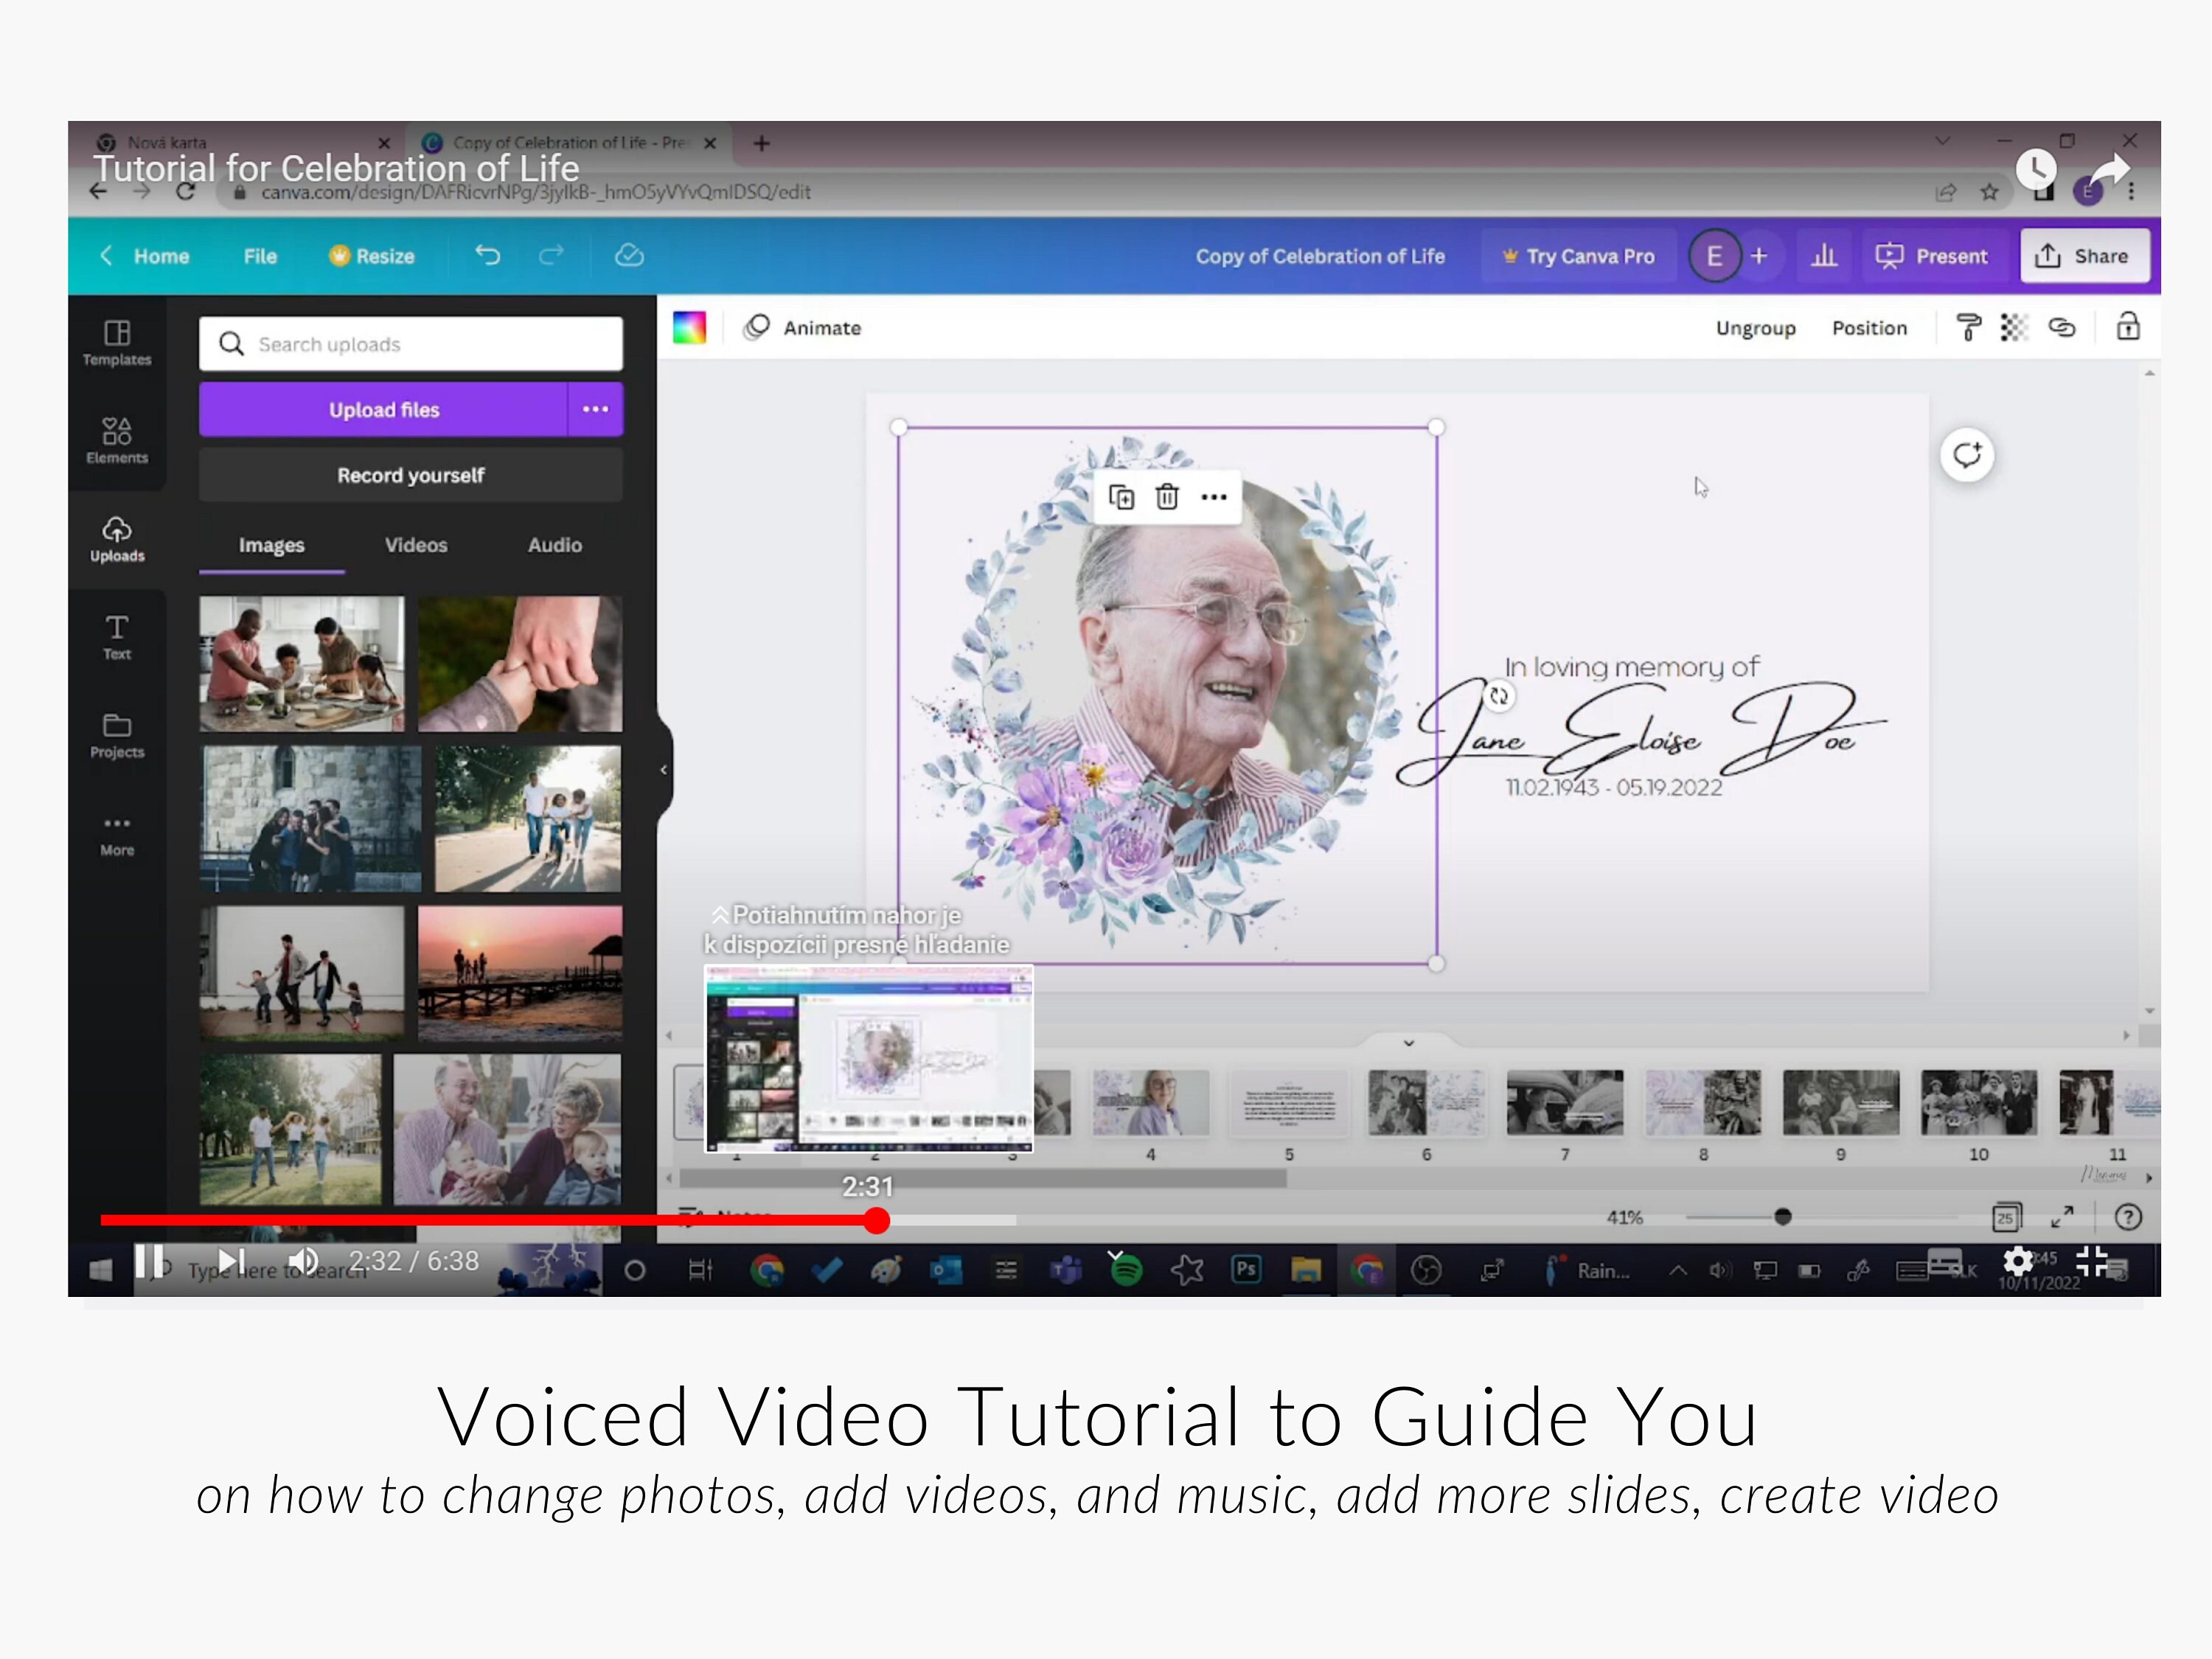This screenshot has width=2212, height=1659.
Task: Open the Elements sidebar panel
Action: (117, 441)
